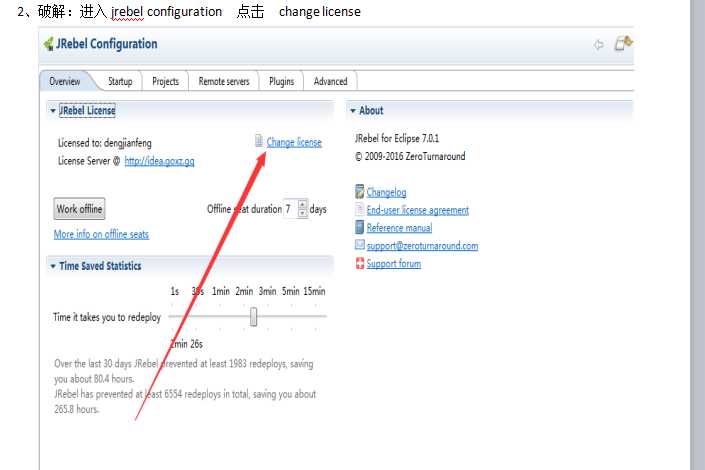
Task: Open the Reference manual link
Action: pyautogui.click(x=399, y=228)
